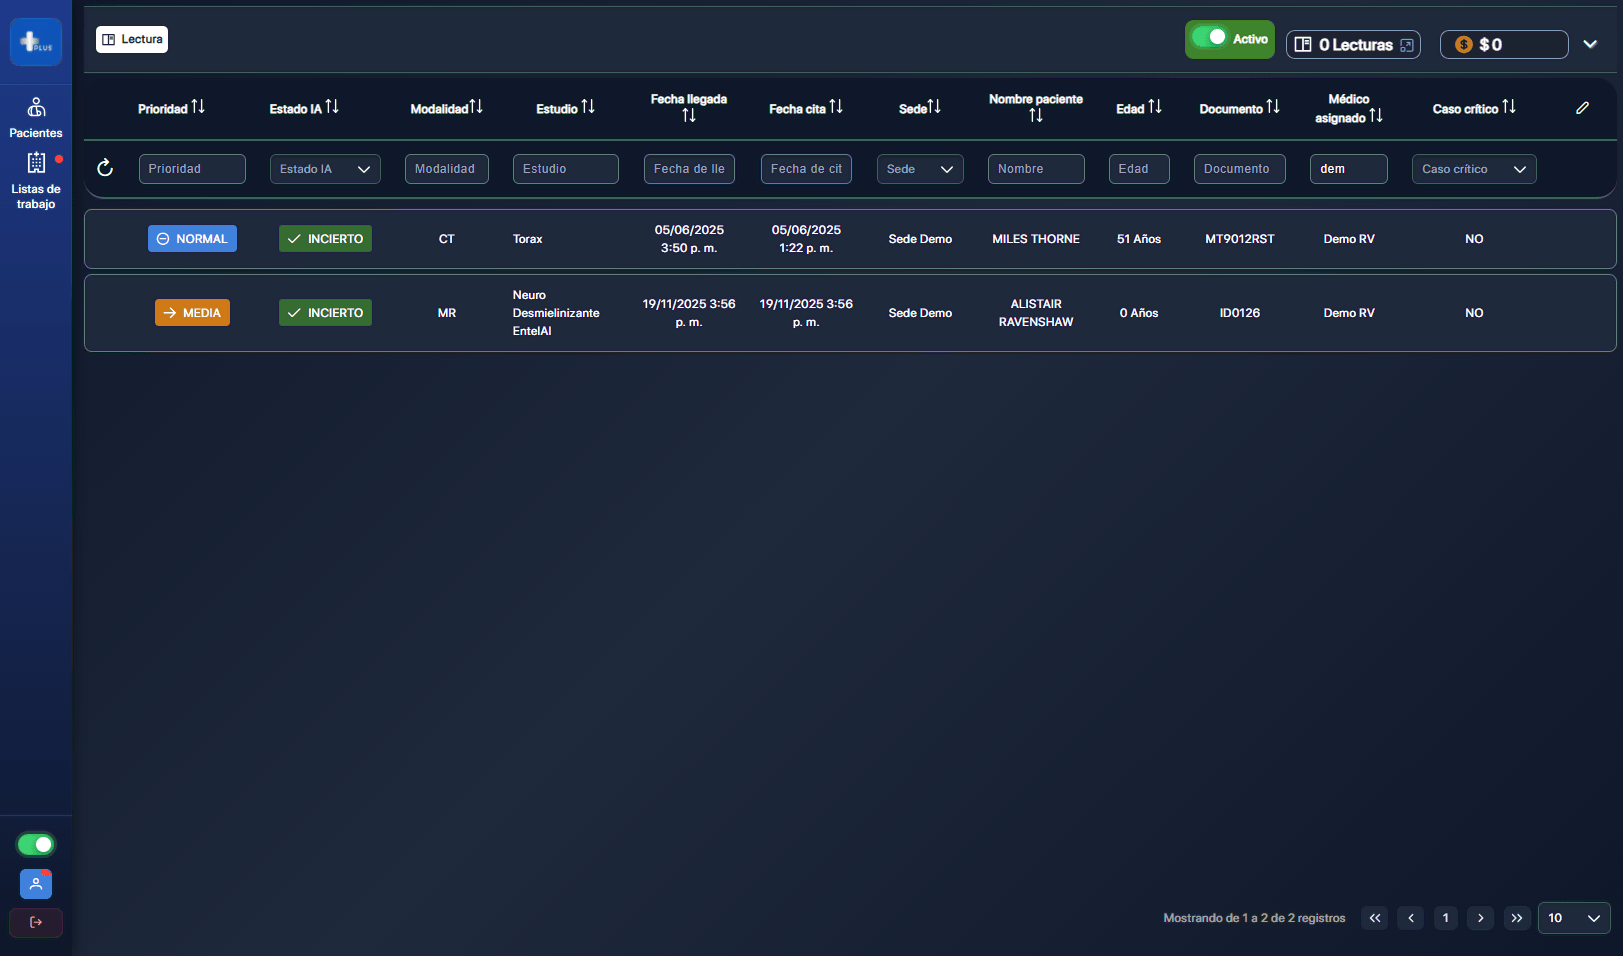1623x956 pixels.
Task: Sort by Caso crítico column arrows
Action: point(1509,106)
